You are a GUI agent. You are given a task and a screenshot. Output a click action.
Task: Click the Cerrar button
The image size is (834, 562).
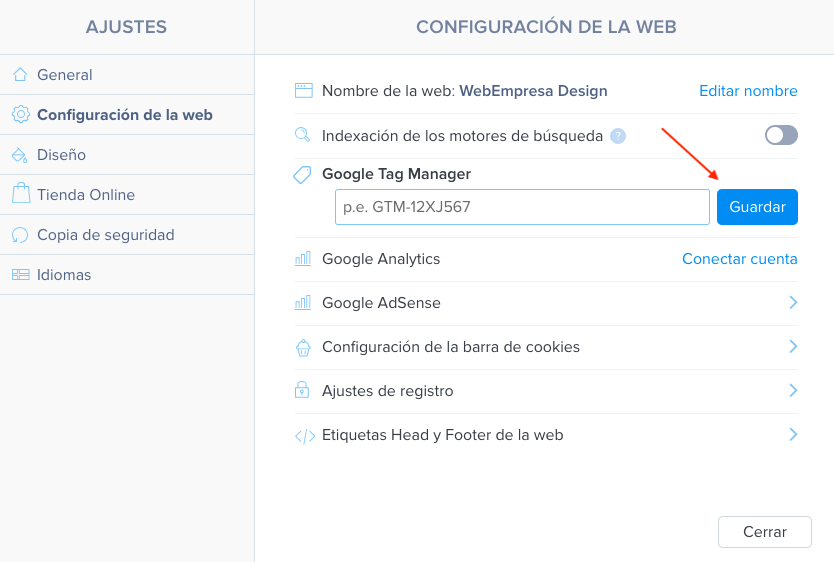765,532
